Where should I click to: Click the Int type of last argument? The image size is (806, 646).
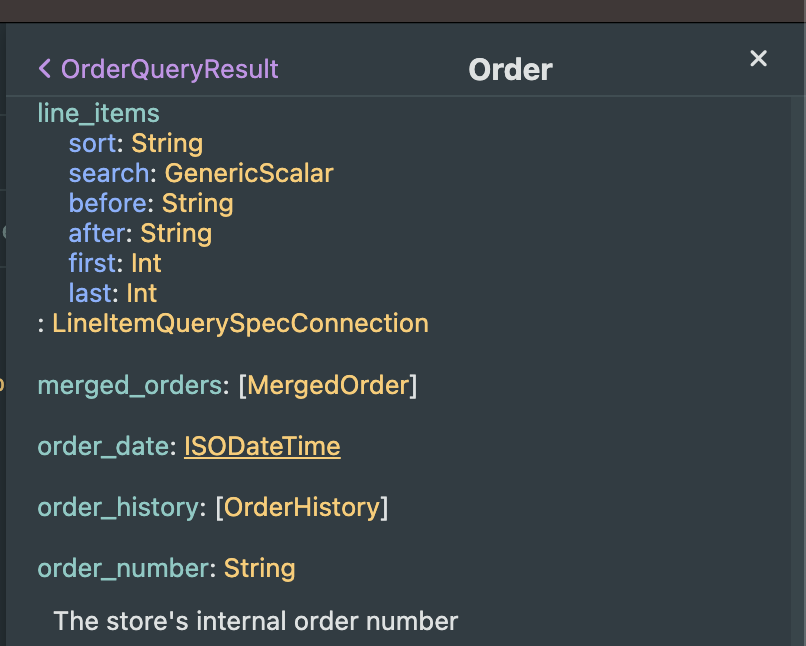click(142, 293)
